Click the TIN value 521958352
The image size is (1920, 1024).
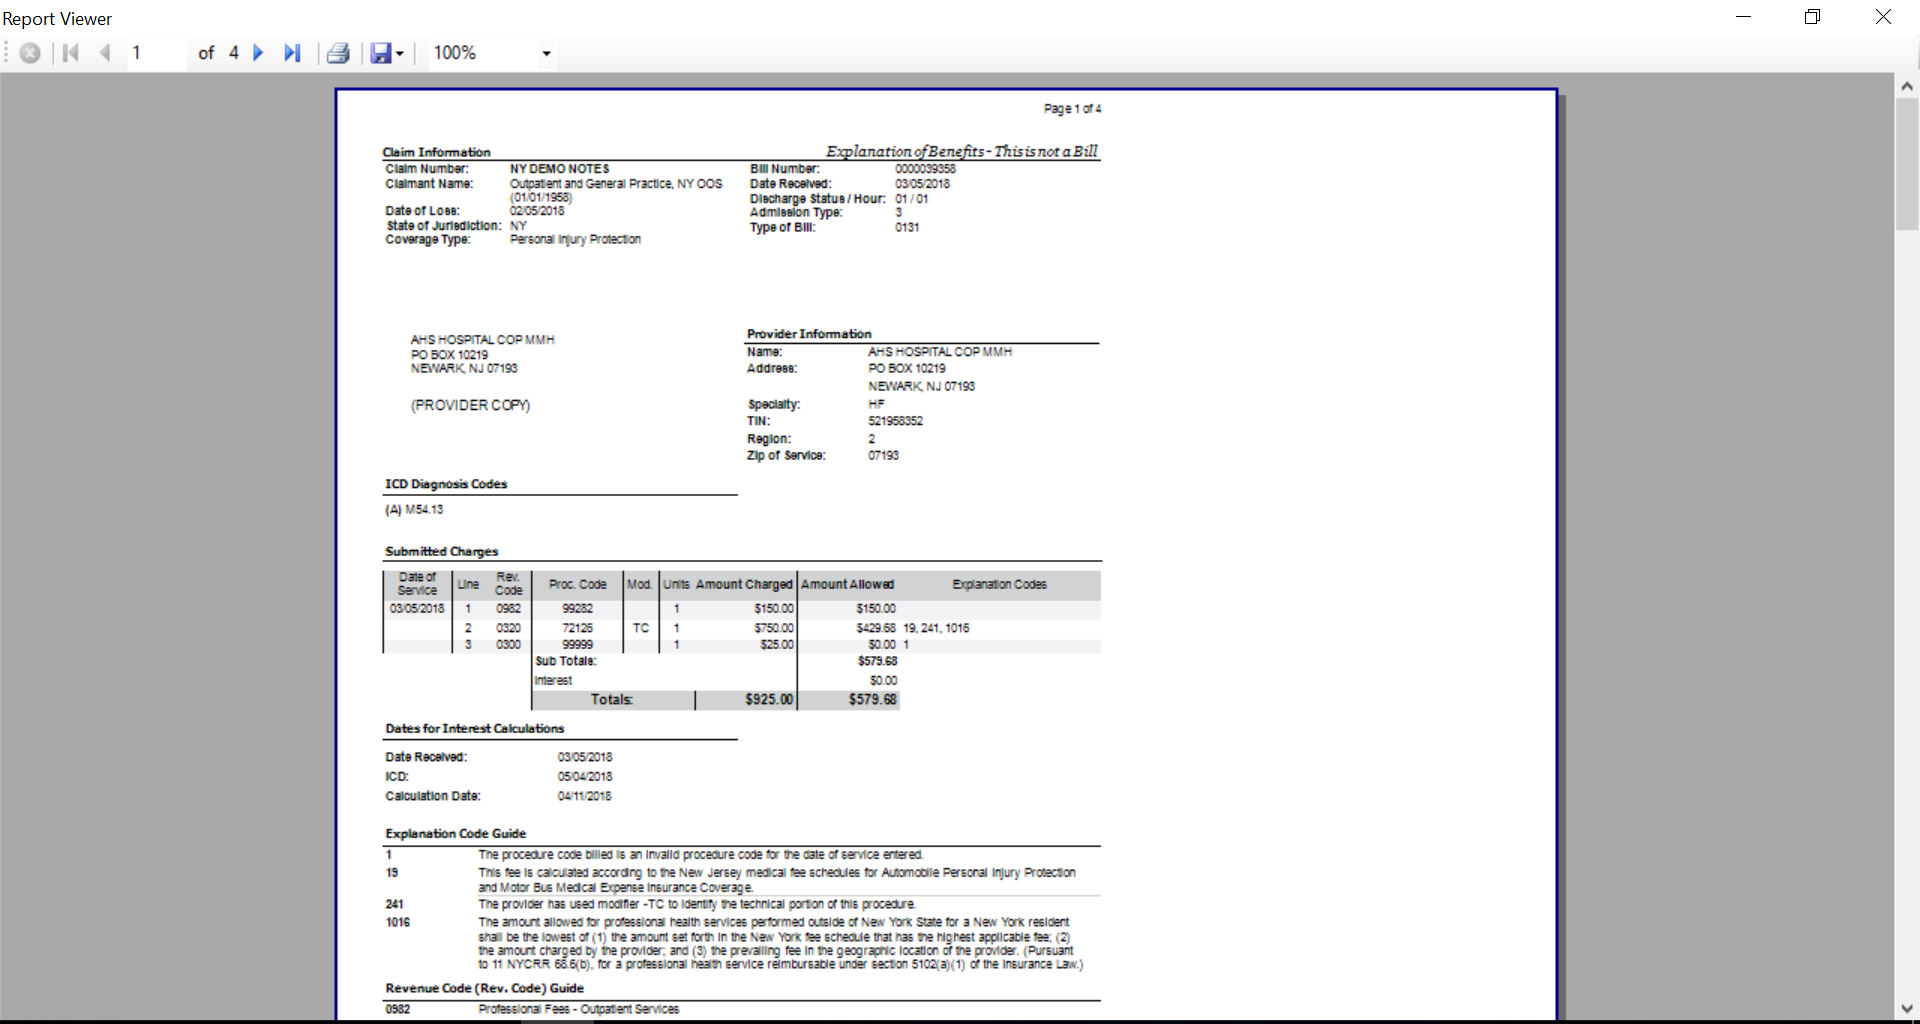pyautogui.click(x=895, y=421)
